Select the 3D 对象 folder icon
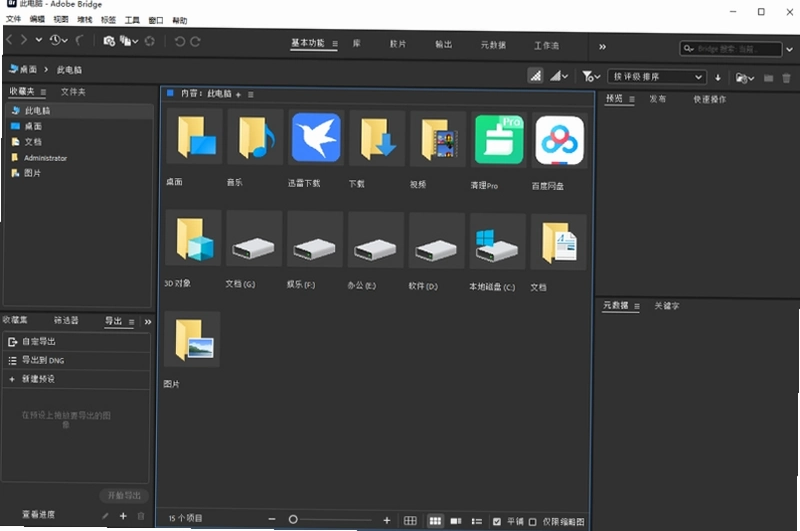This screenshot has width=800, height=531. point(193,238)
